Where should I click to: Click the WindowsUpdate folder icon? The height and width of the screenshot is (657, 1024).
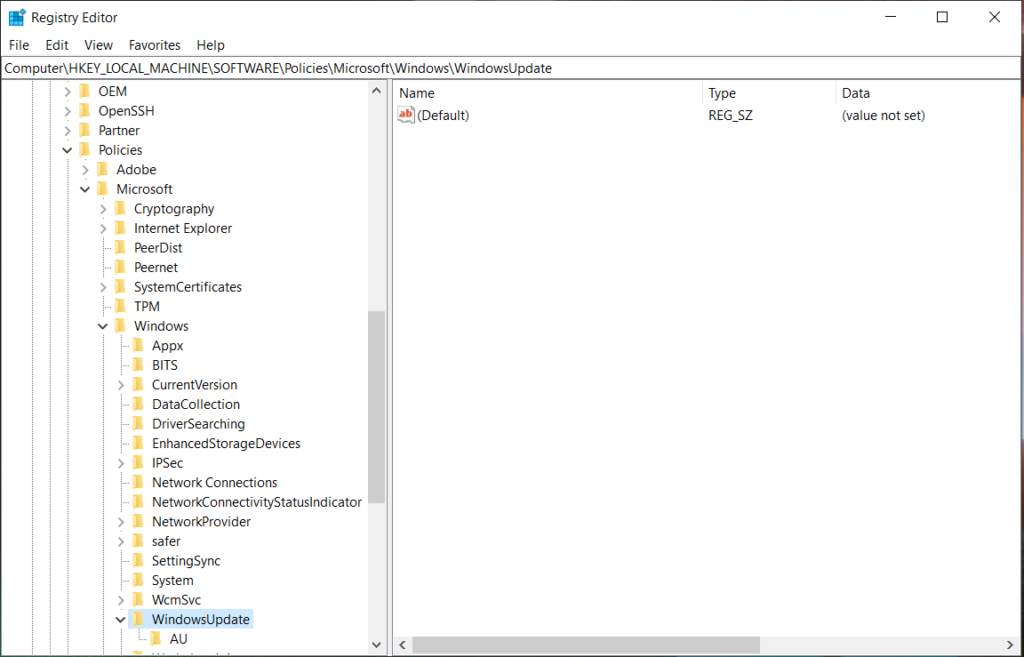[x=139, y=619]
